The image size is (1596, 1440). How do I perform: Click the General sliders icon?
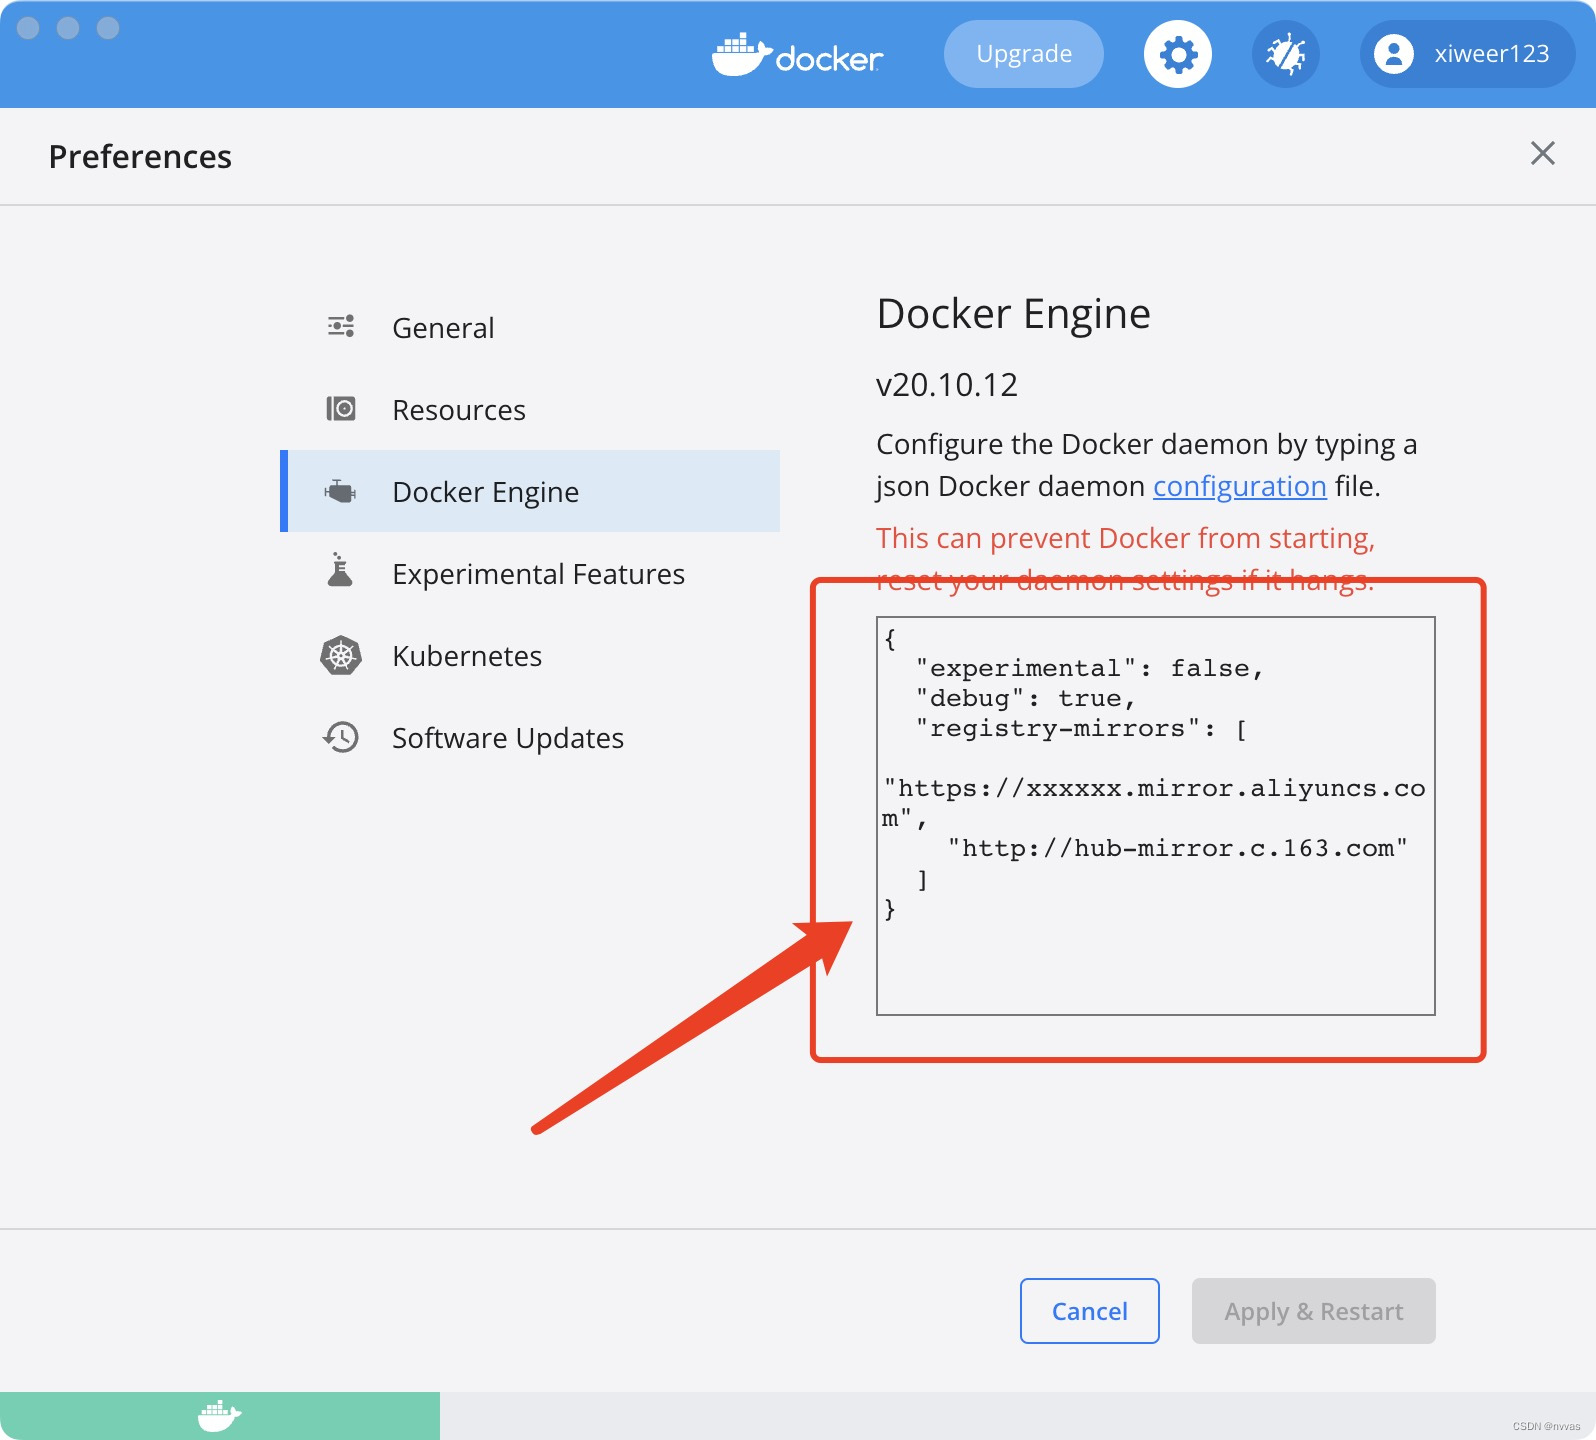click(341, 326)
